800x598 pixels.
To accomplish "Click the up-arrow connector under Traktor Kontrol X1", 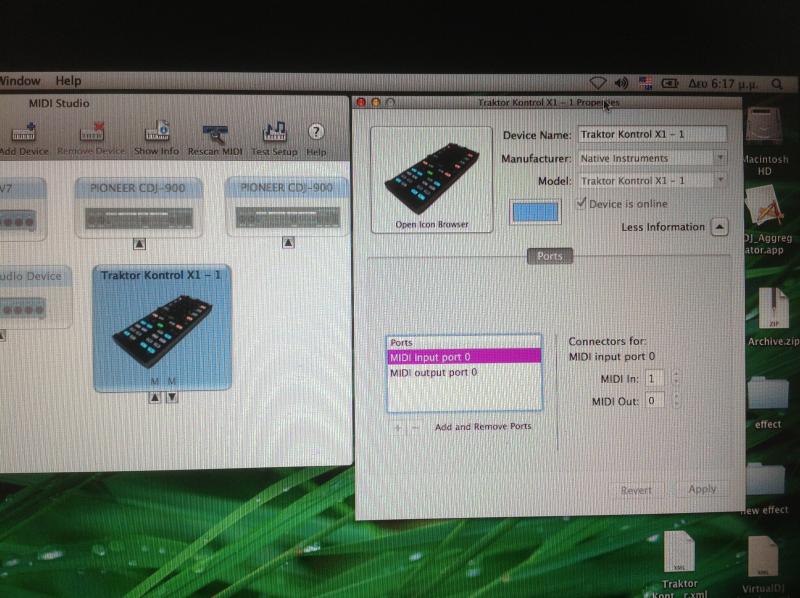I will 155,397.
